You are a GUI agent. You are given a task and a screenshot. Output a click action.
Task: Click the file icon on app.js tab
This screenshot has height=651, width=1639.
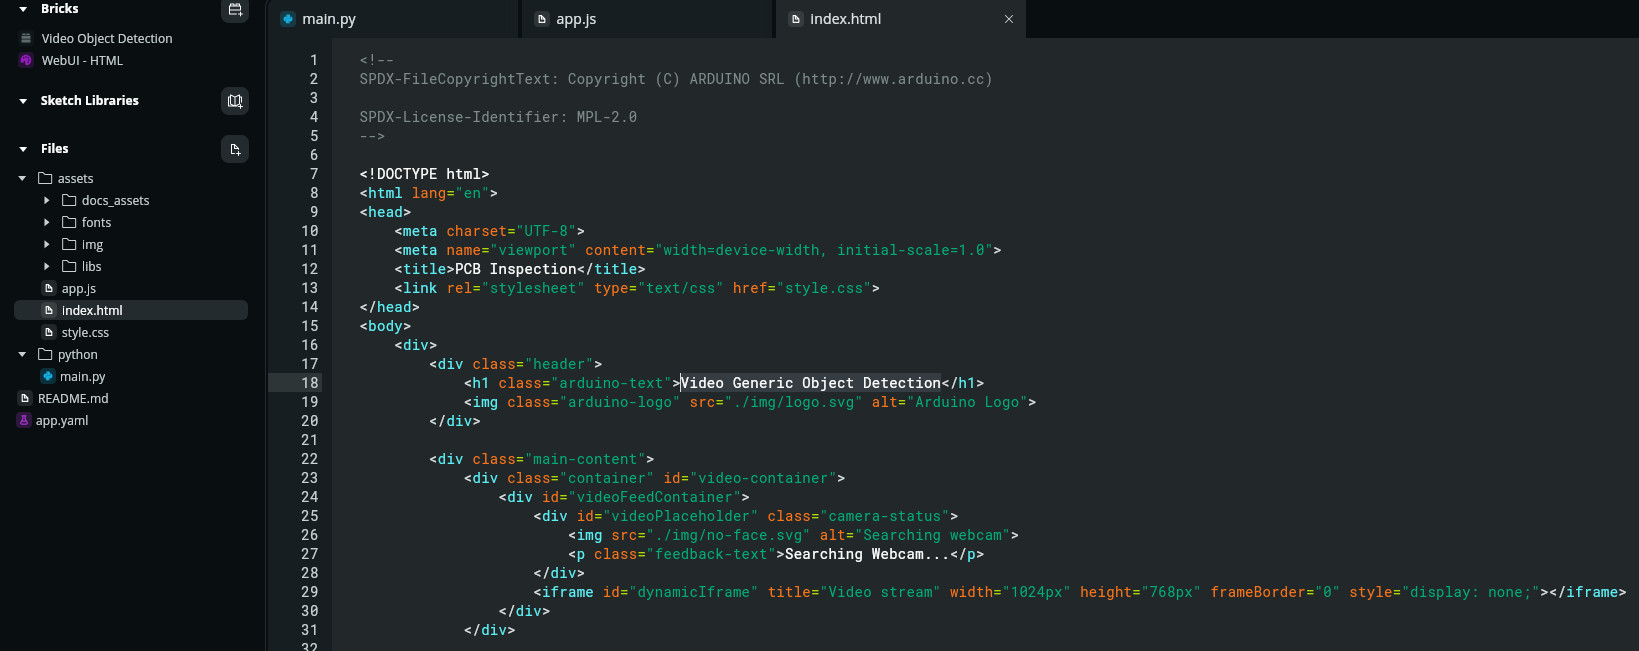[542, 19]
